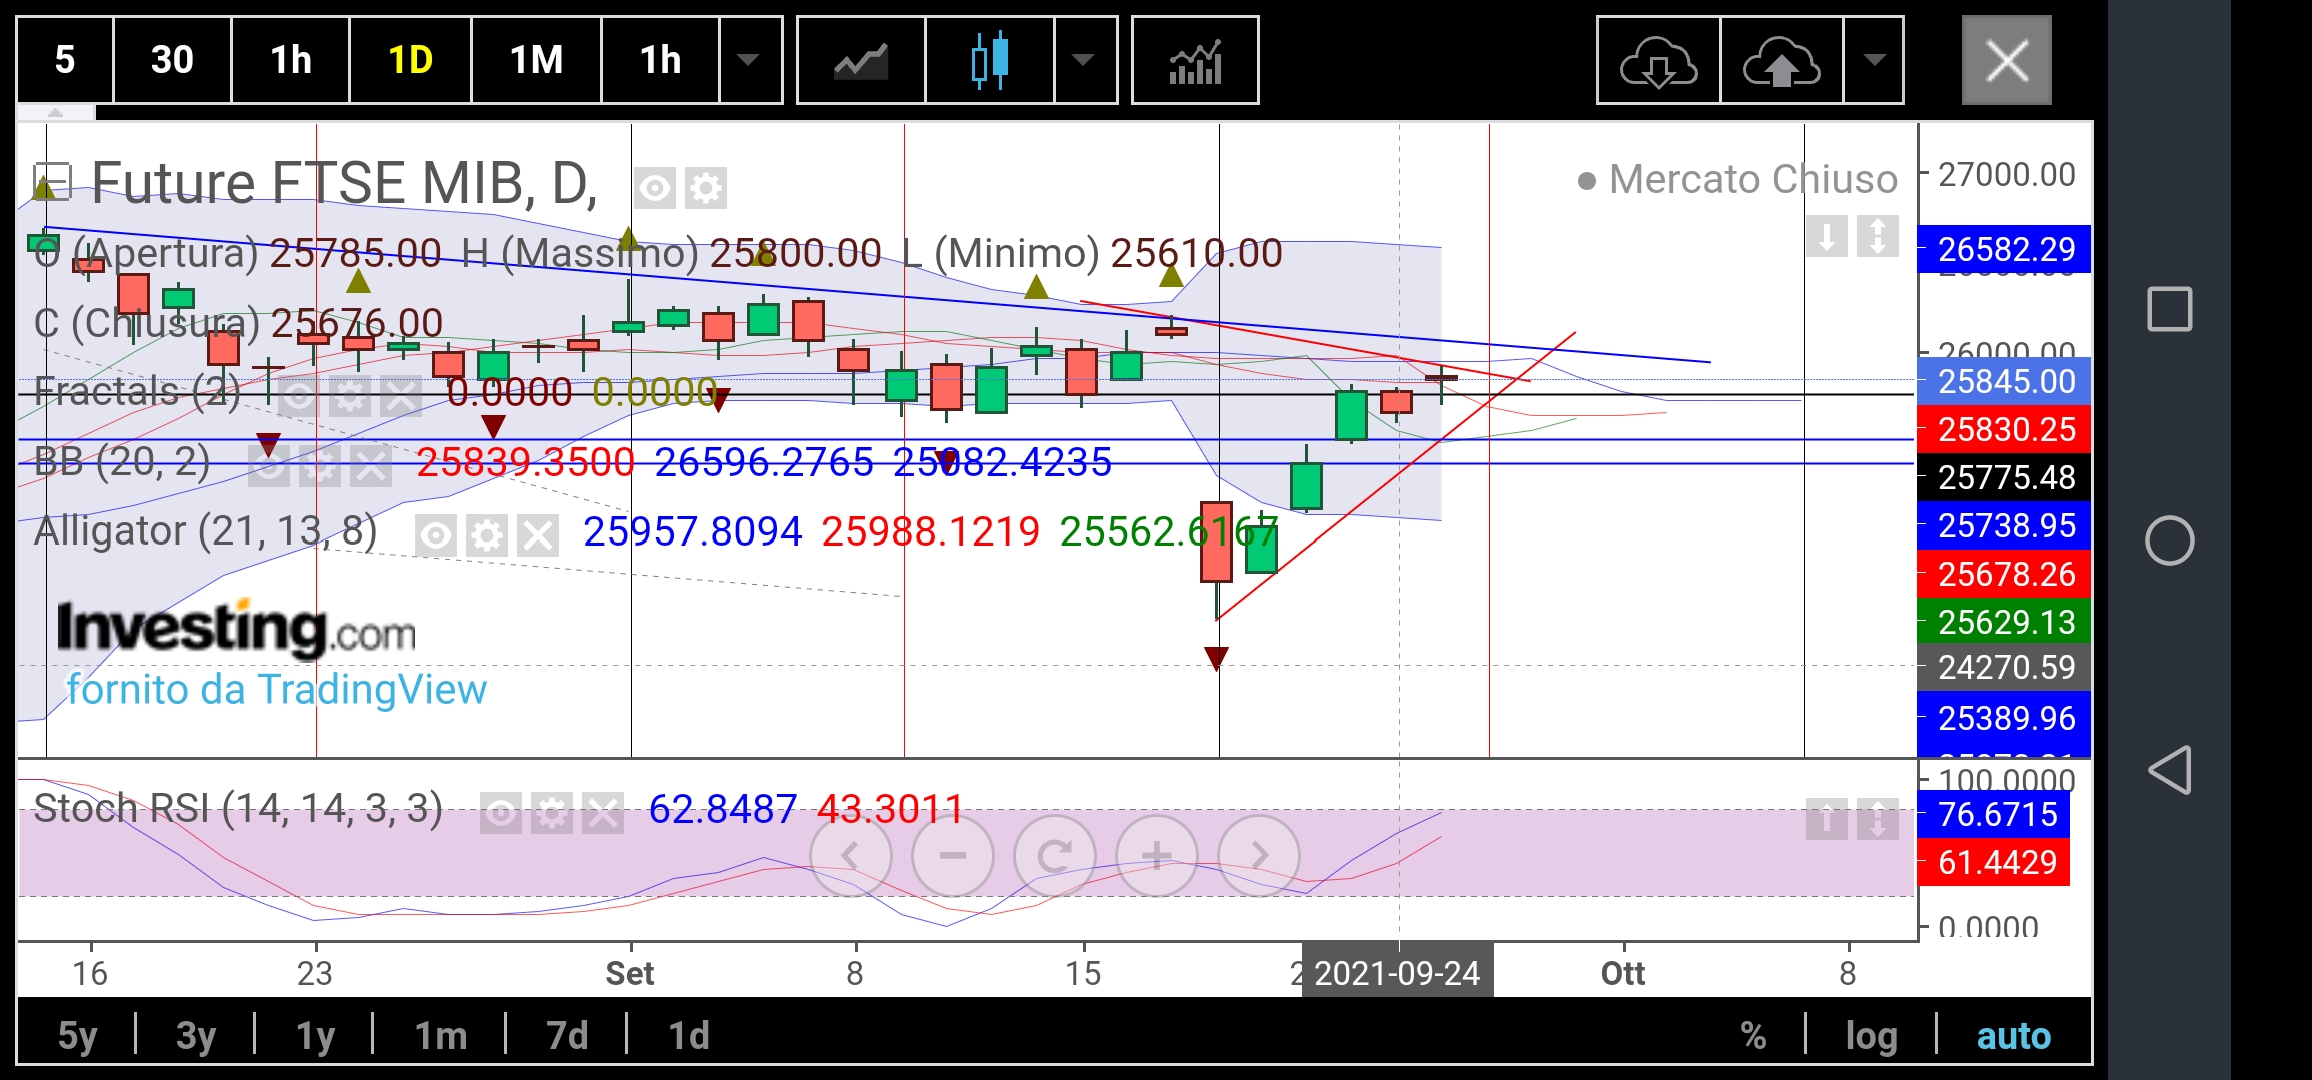2312x1080 pixels.
Task: Click the 2021-09-24 date marker
Action: pos(1397,972)
